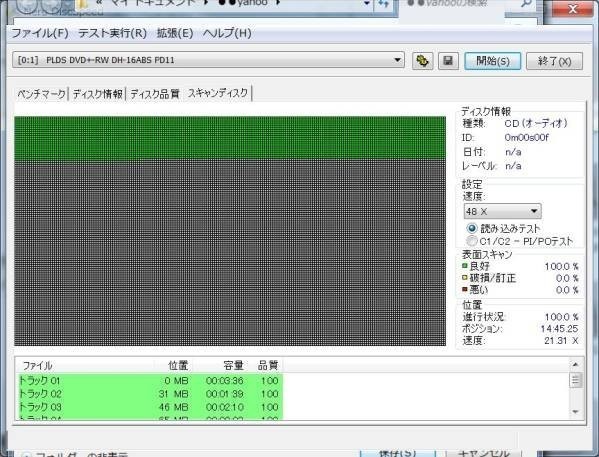Click the options gear icon beside drive list
Viewport: 599px width, 457px height.
[423, 61]
